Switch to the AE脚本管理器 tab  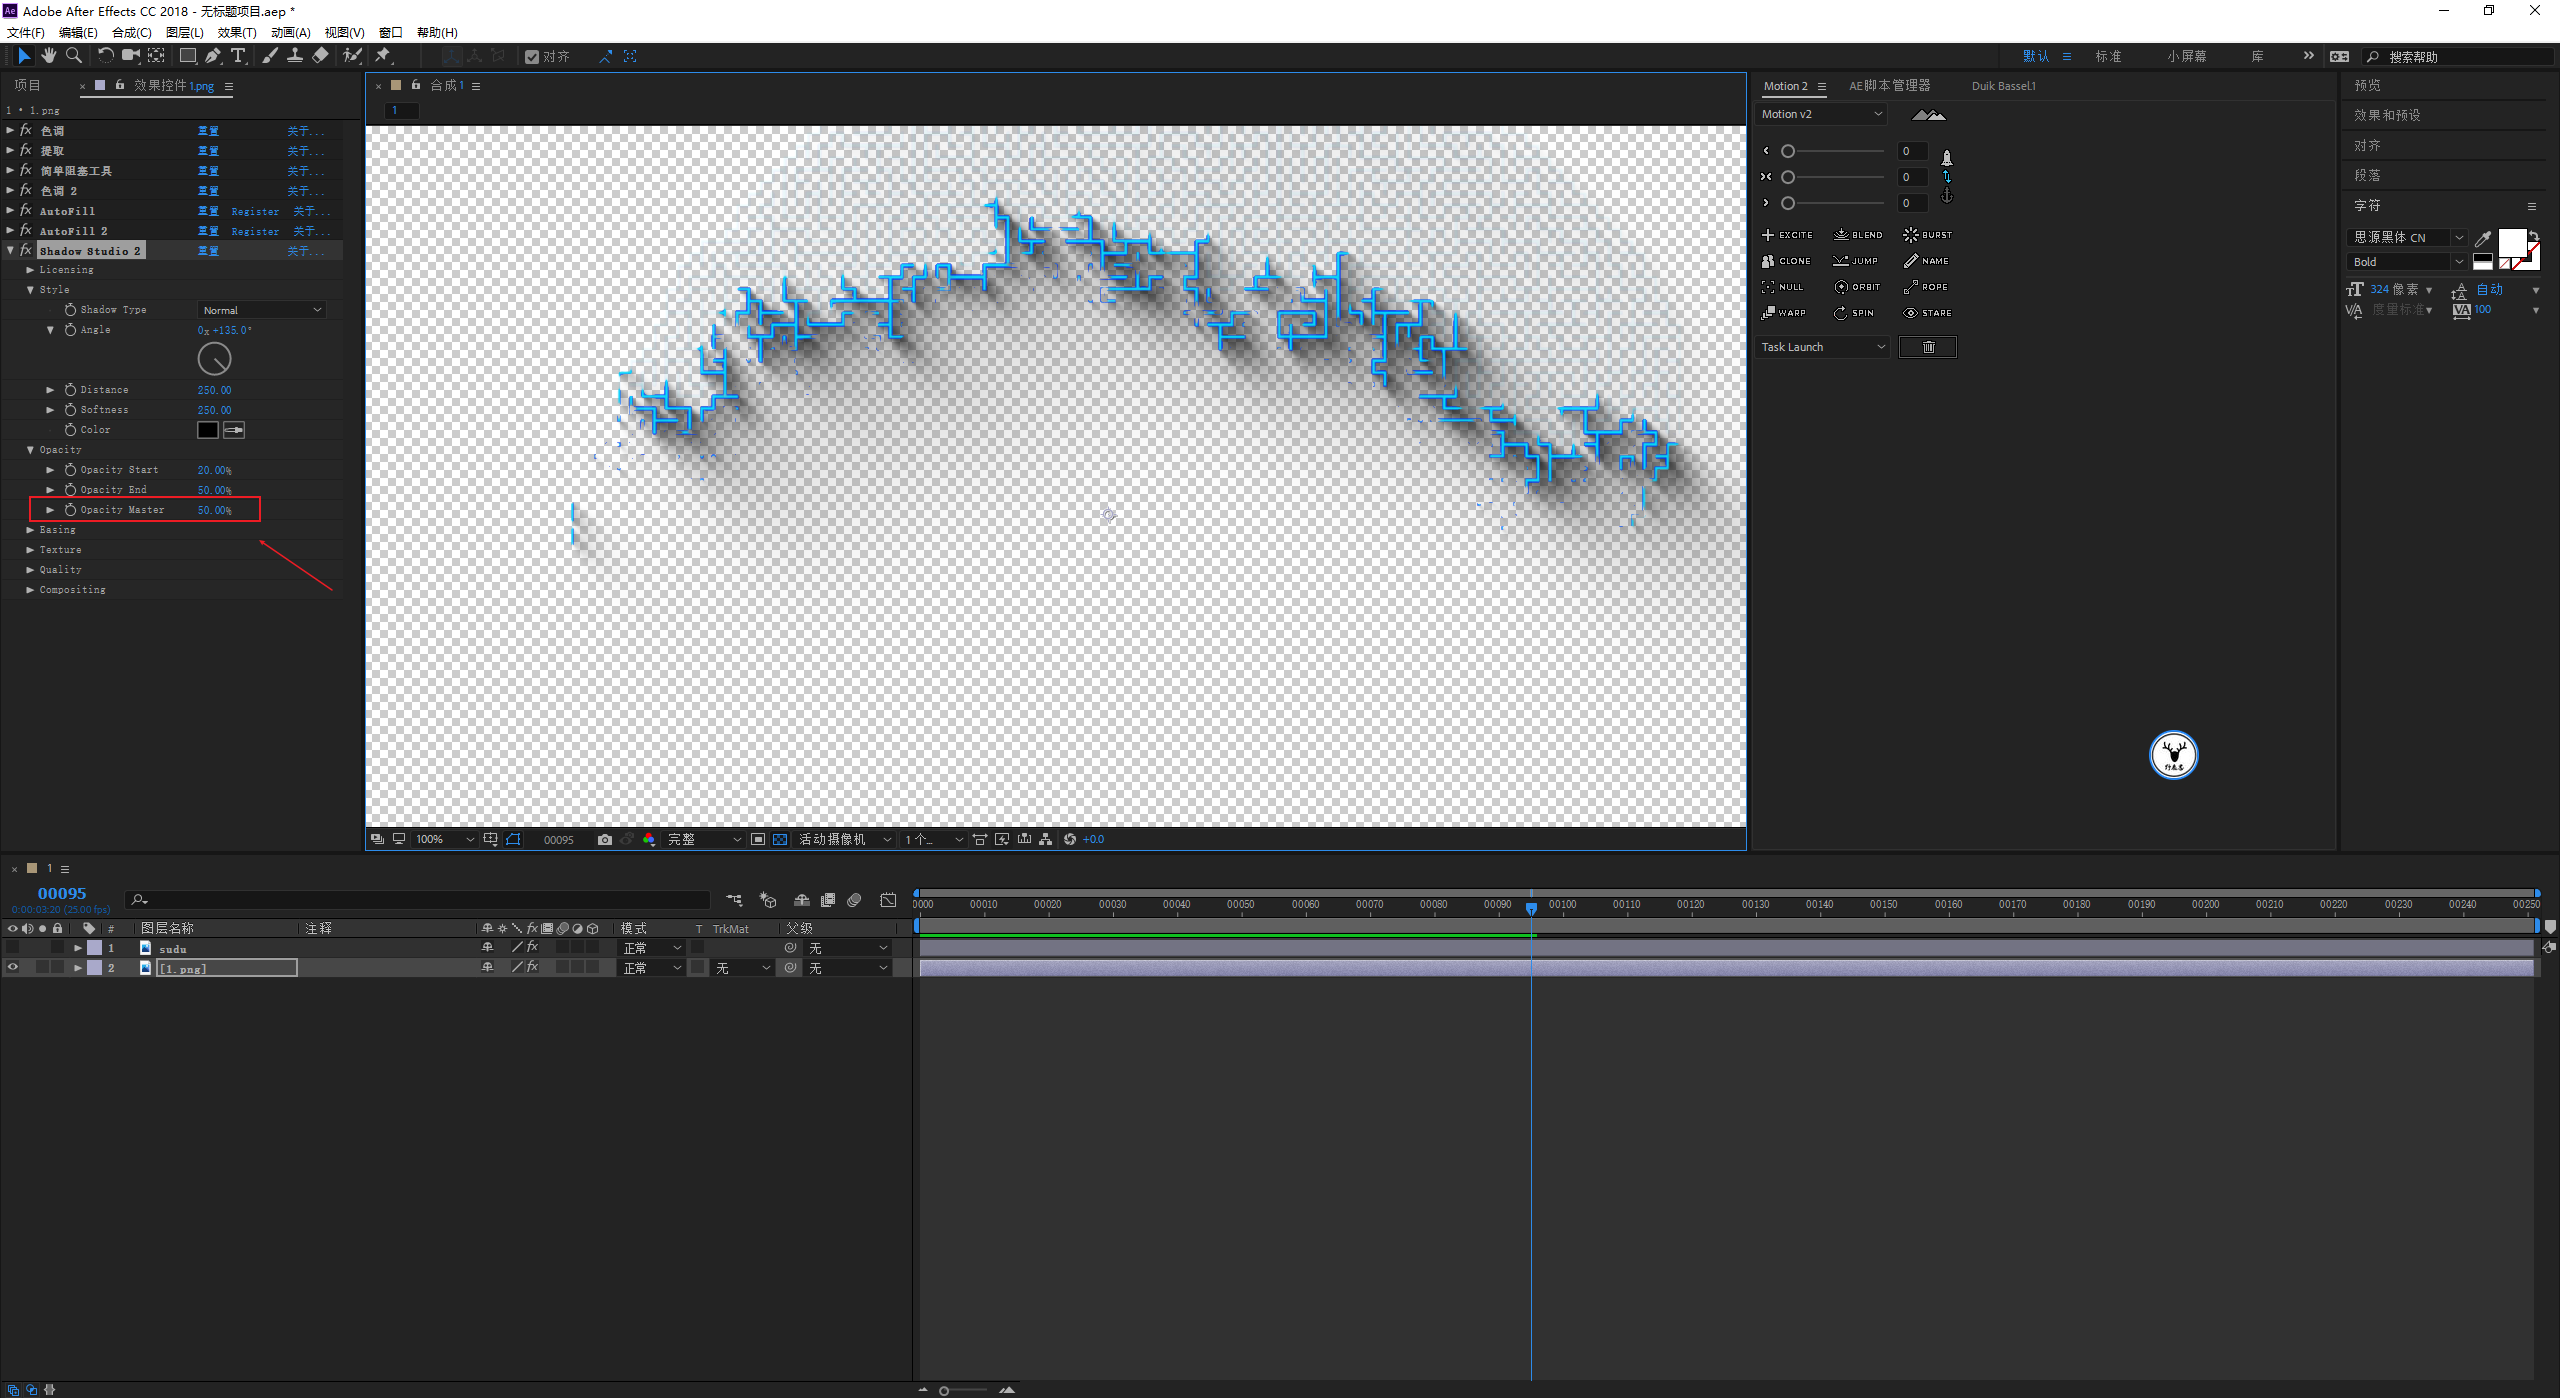[1889, 86]
